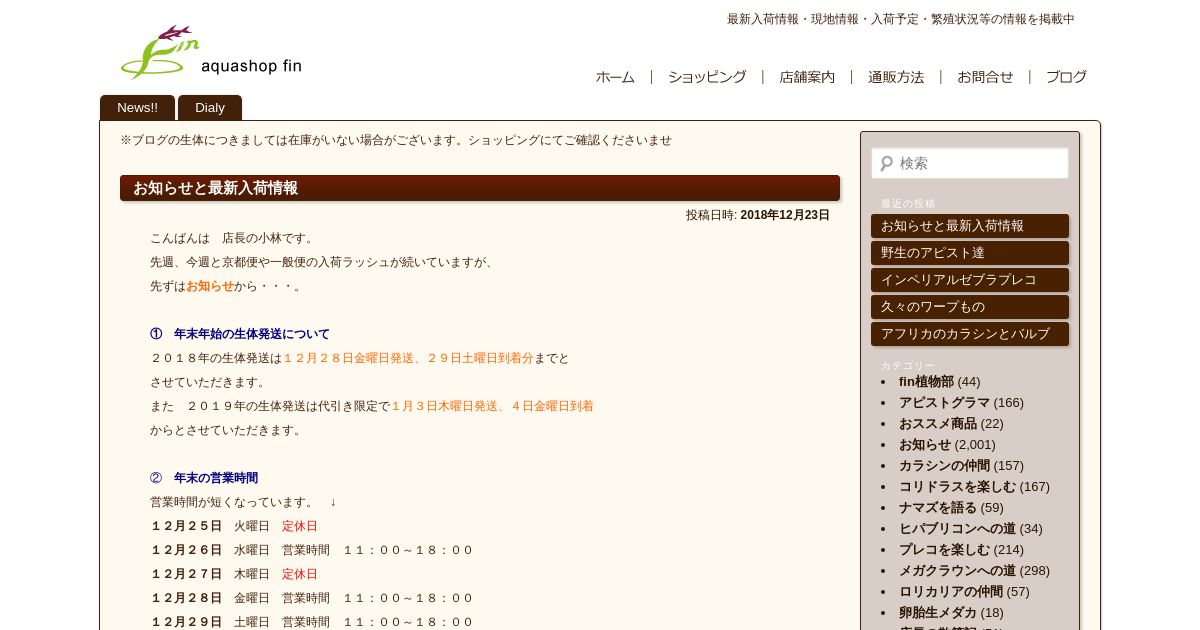Open recent post アフリカのカラシンとバルブ

(x=970, y=334)
